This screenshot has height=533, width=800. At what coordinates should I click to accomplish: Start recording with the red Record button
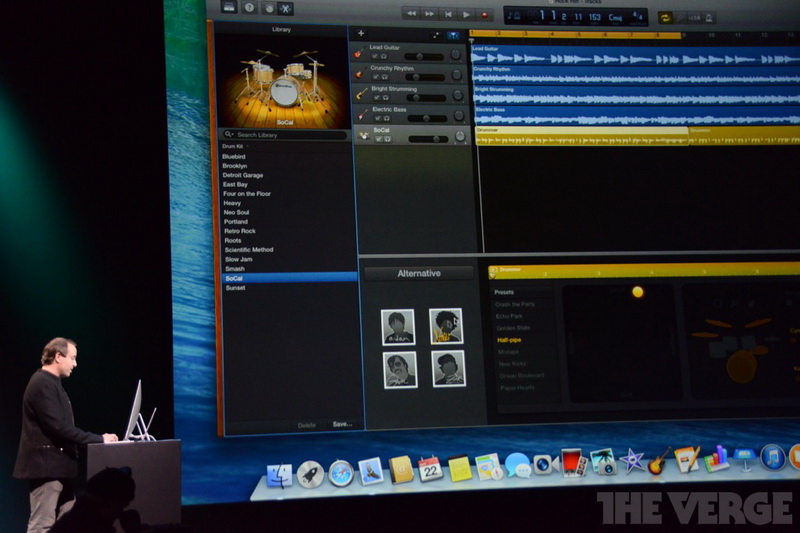[x=485, y=15]
